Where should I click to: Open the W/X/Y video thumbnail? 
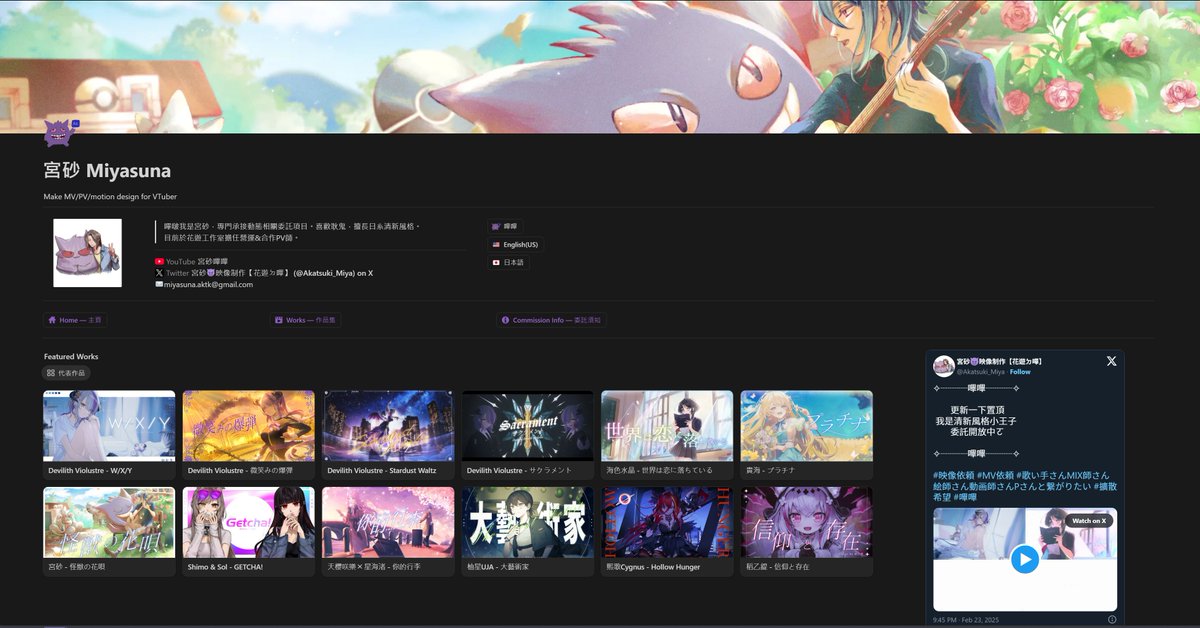tap(109, 426)
